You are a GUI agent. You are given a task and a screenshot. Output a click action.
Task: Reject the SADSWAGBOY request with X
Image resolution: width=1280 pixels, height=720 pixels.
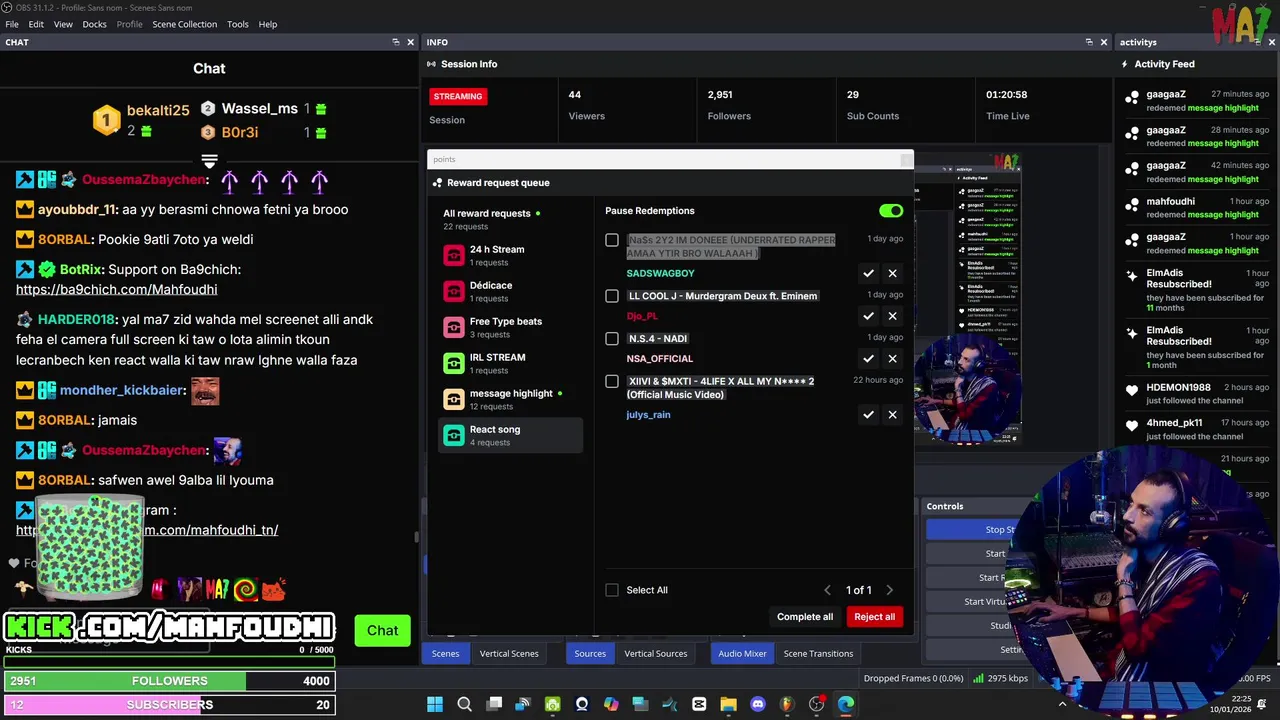click(893, 273)
